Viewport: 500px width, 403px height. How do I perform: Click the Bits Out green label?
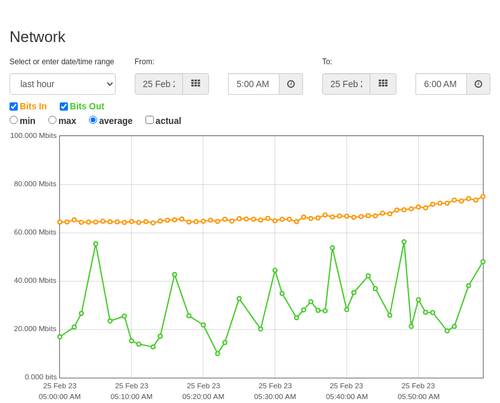pyautogui.click(x=87, y=106)
